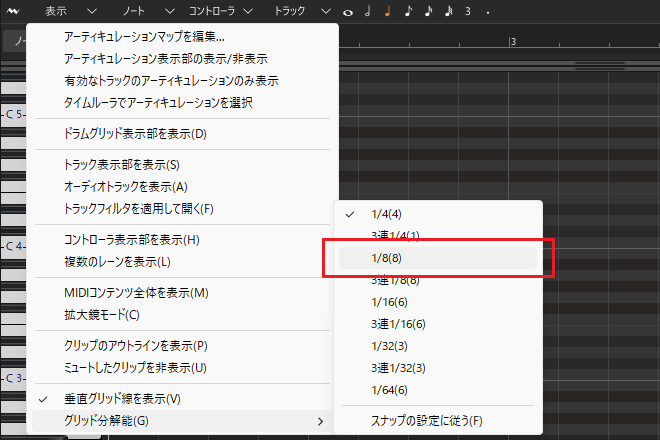Open the トラック dropdown menu
Image resolution: width=660 pixels, height=440 pixels.
[x=302, y=12]
